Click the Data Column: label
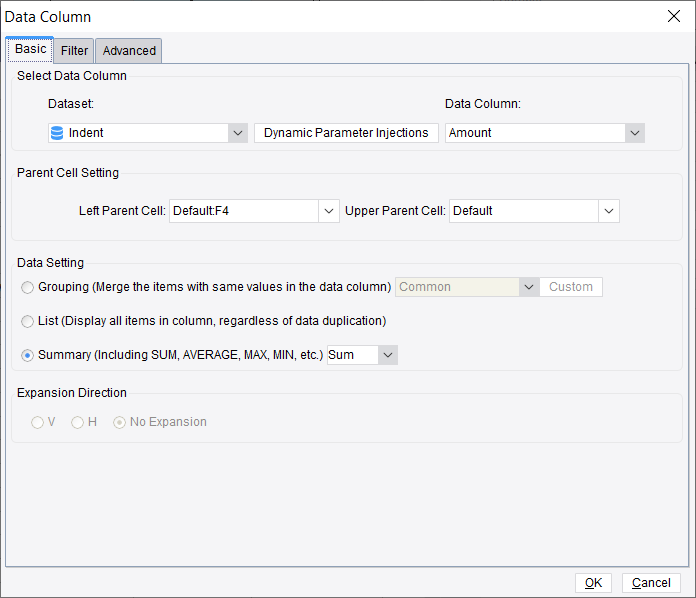Image resolution: width=696 pixels, height=598 pixels. click(x=483, y=104)
